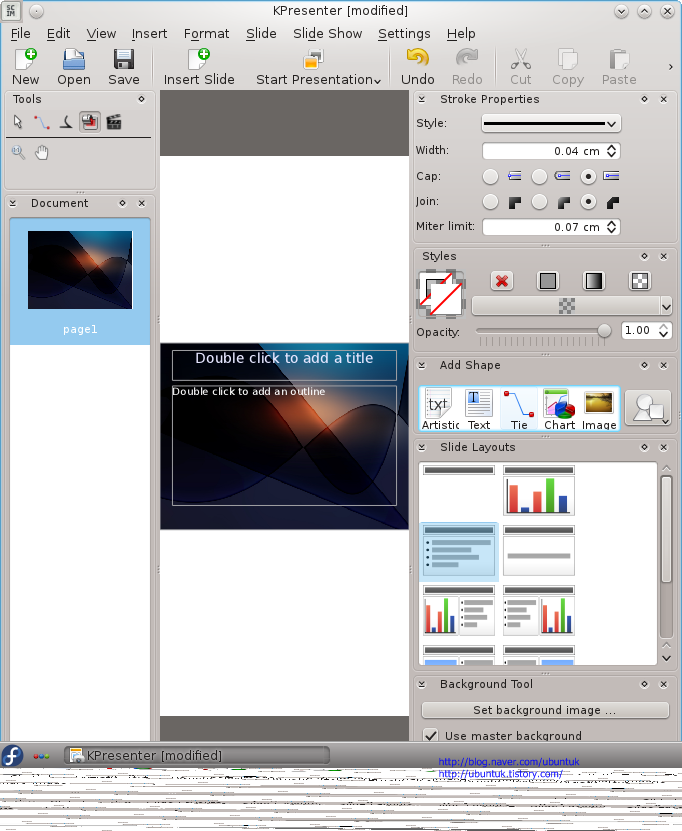Add a Text shape

coord(479,409)
